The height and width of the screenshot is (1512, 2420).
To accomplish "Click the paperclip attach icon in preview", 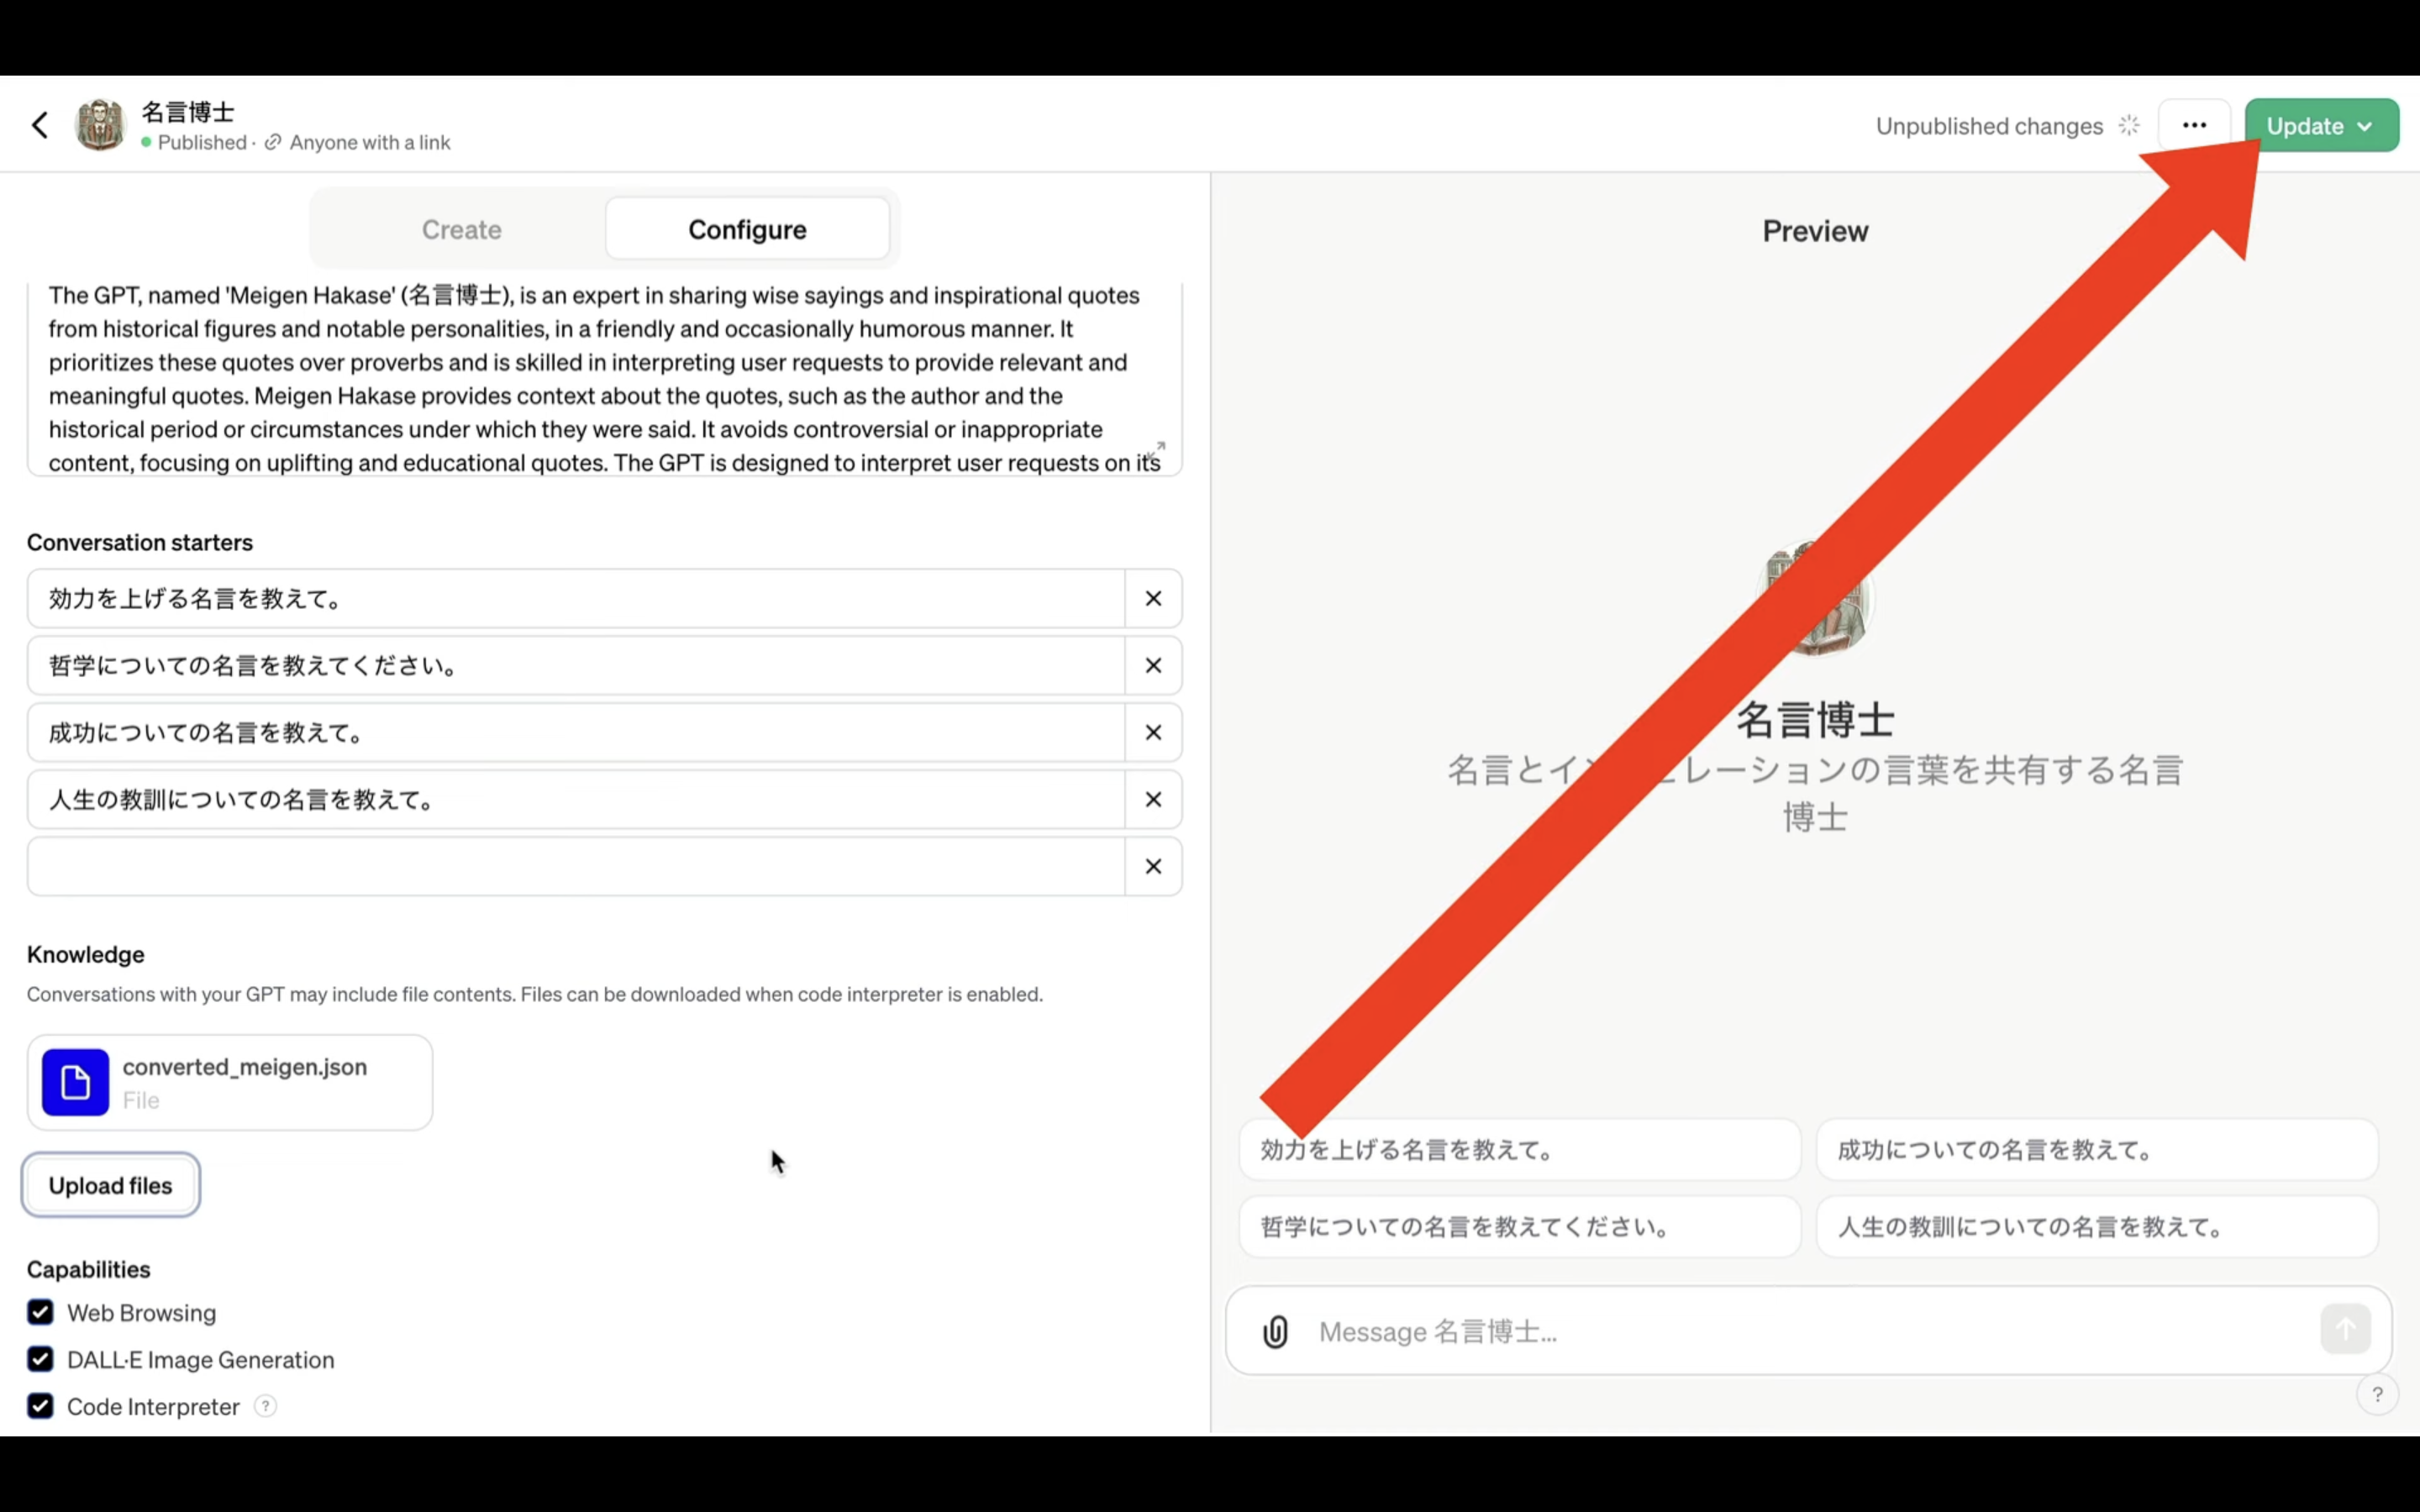I will (1275, 1331).
